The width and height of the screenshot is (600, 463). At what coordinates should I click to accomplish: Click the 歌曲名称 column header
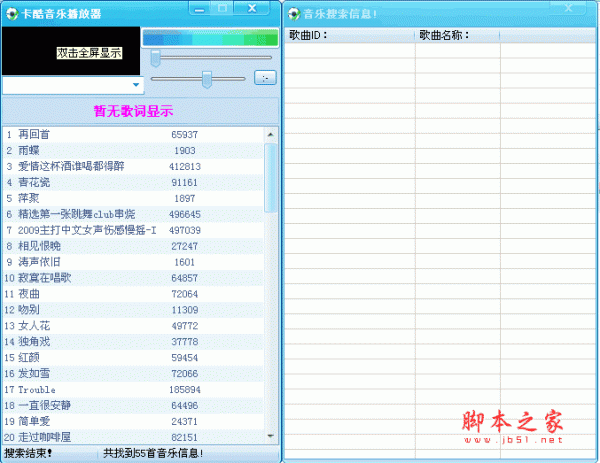(457, 35)
